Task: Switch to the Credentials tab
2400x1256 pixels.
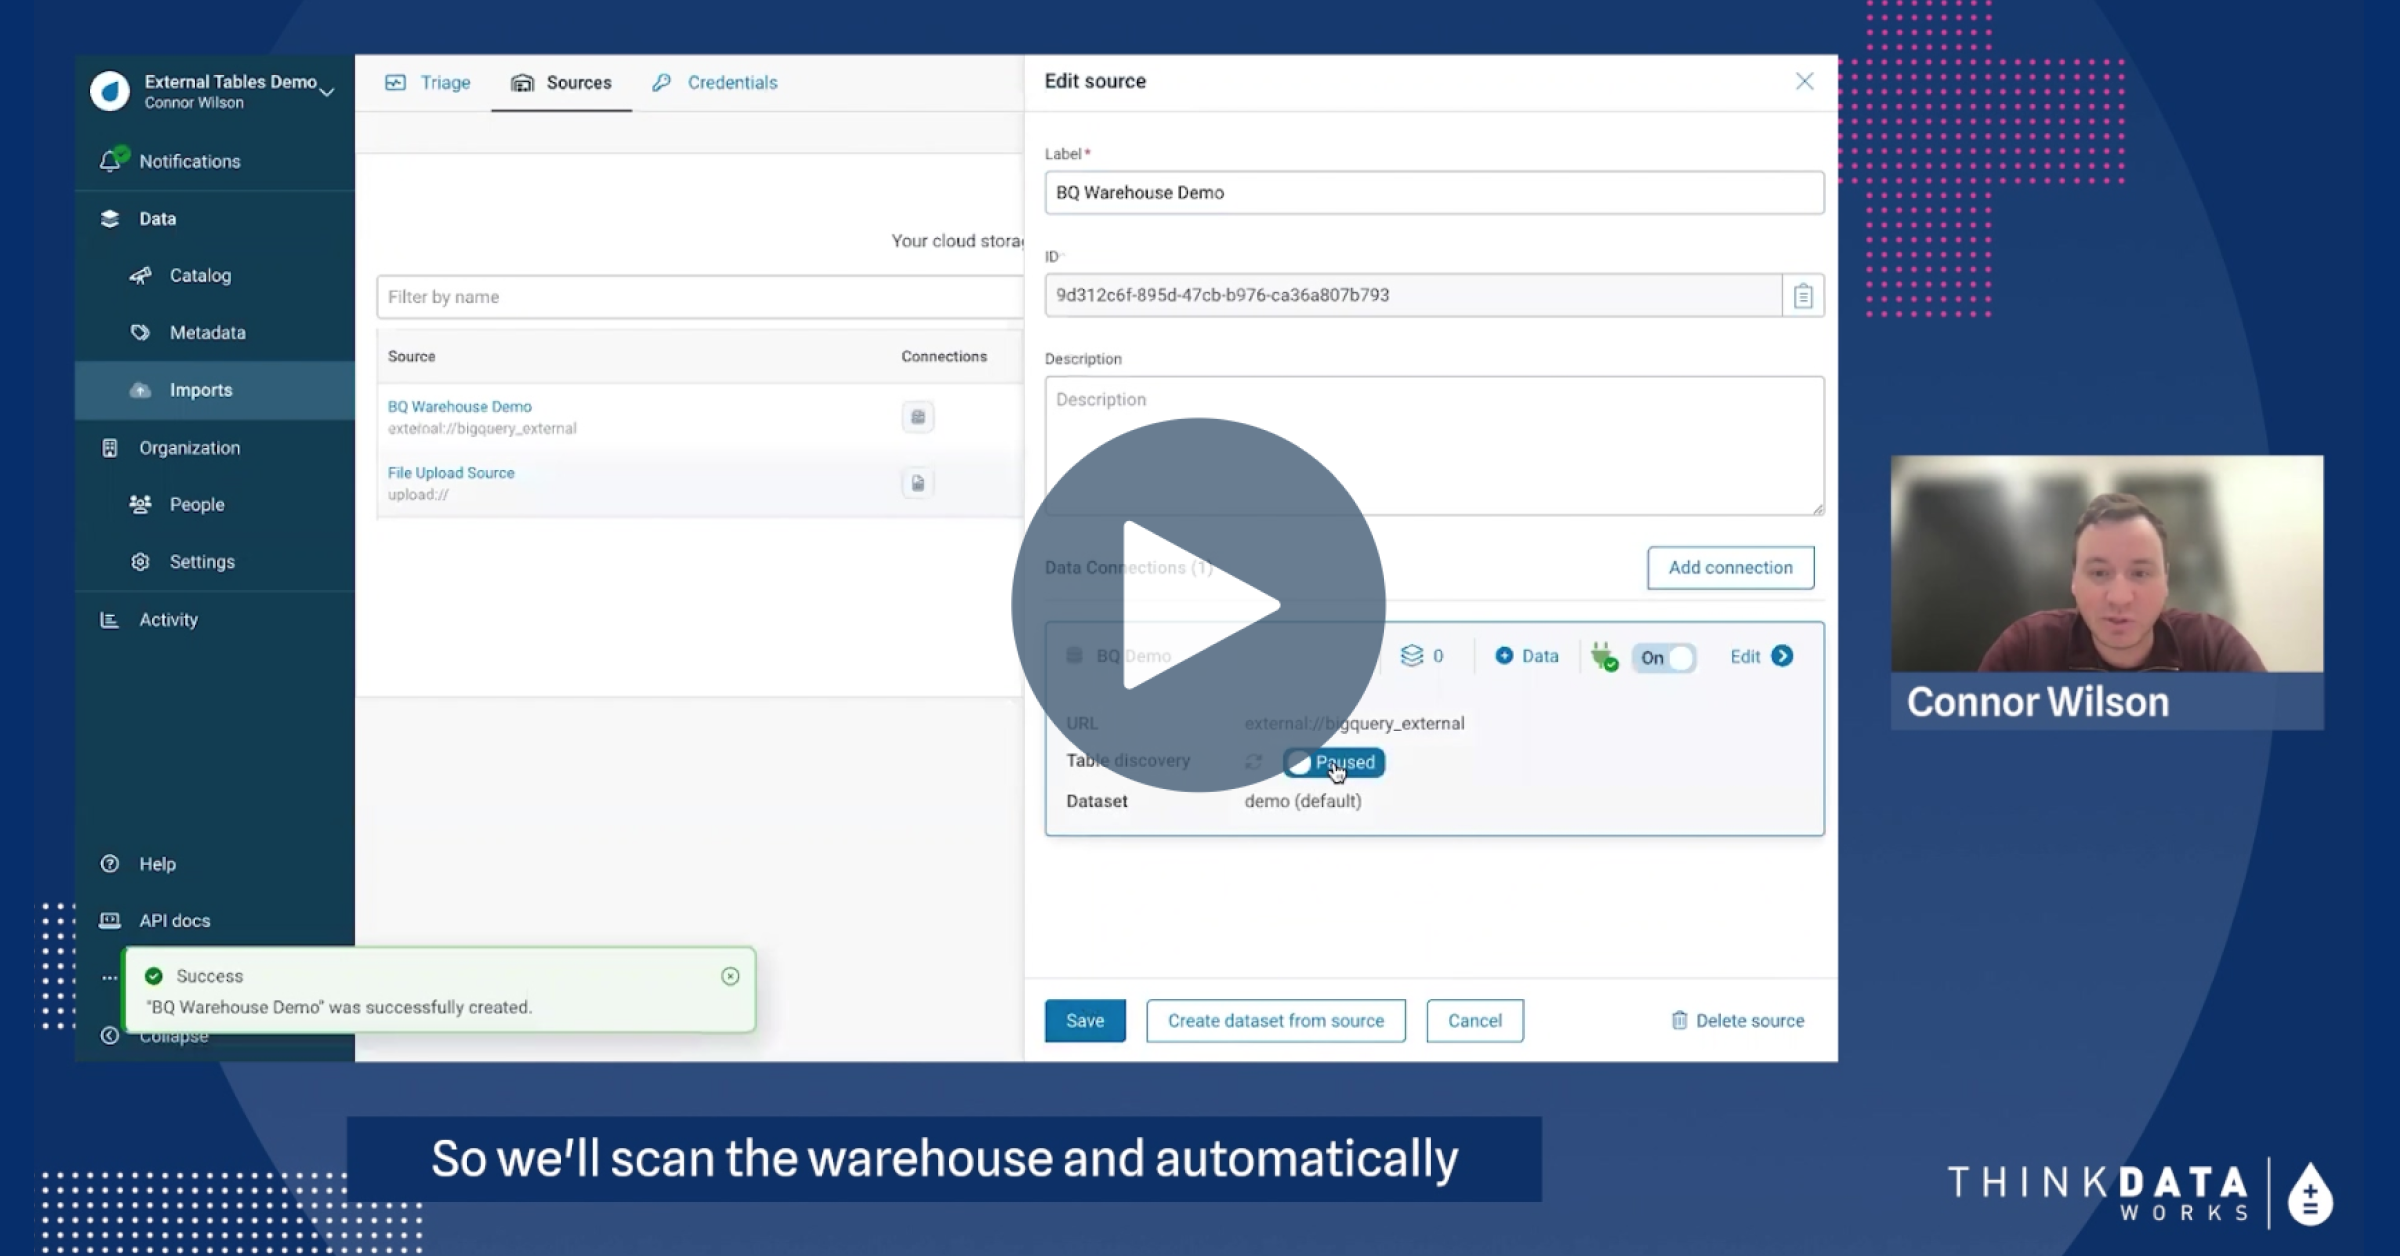Action: pyautogui.click(x=731, y=82)
